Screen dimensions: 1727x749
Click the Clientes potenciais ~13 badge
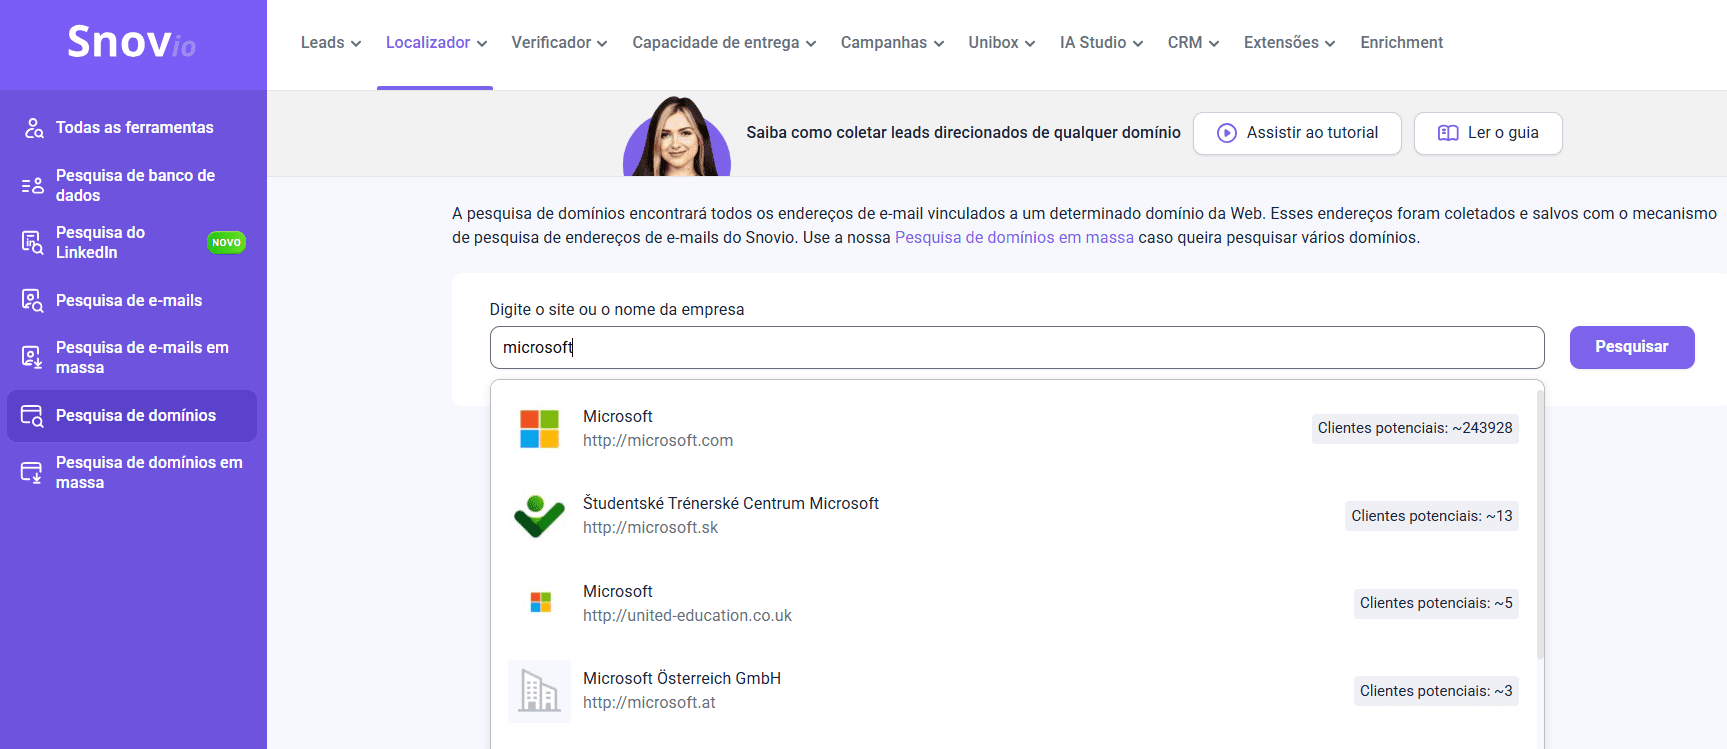pyautogui.click(x=1432, y=516)
